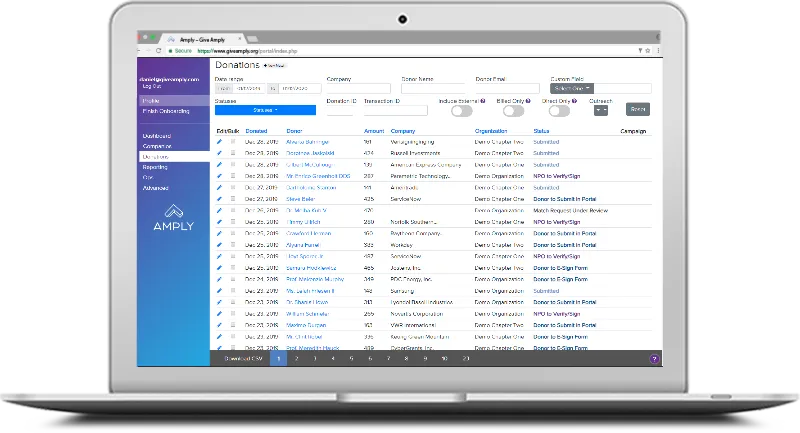Viewport: 800px width, 433px height.
Task: Click the browser back arrow
Action: 139,50
